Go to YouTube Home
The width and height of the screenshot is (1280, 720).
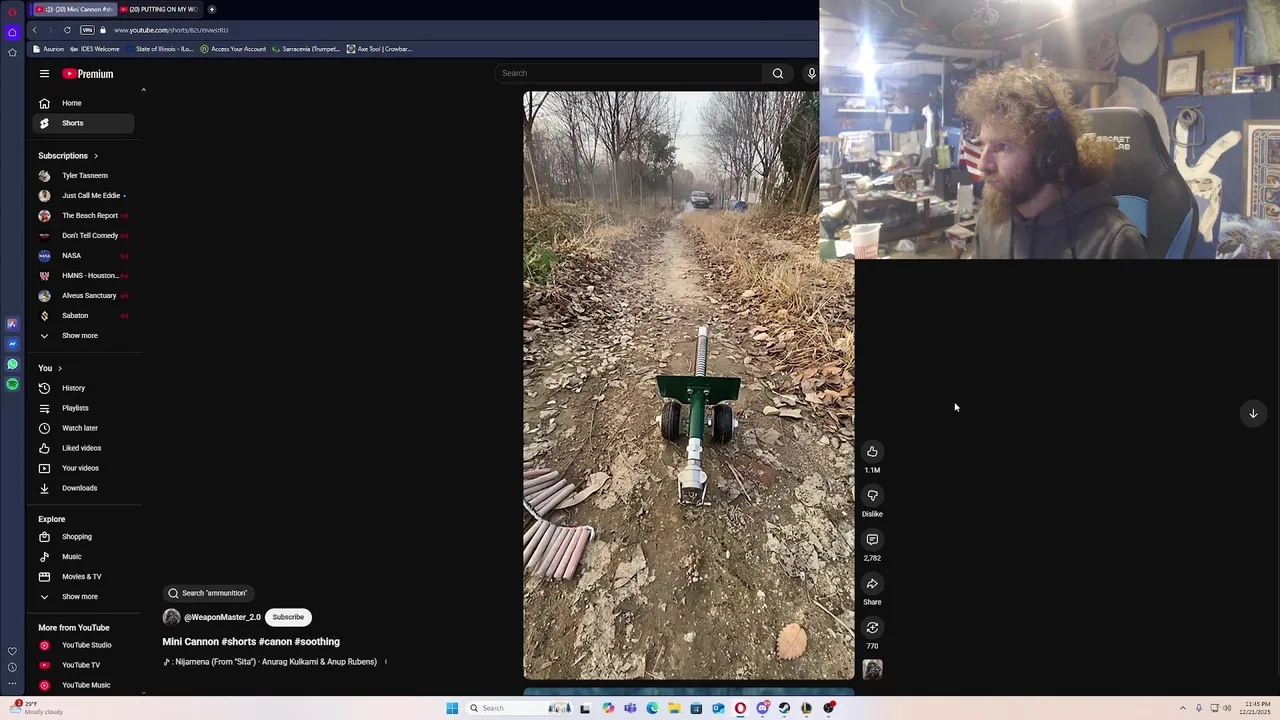coord(84,103)
